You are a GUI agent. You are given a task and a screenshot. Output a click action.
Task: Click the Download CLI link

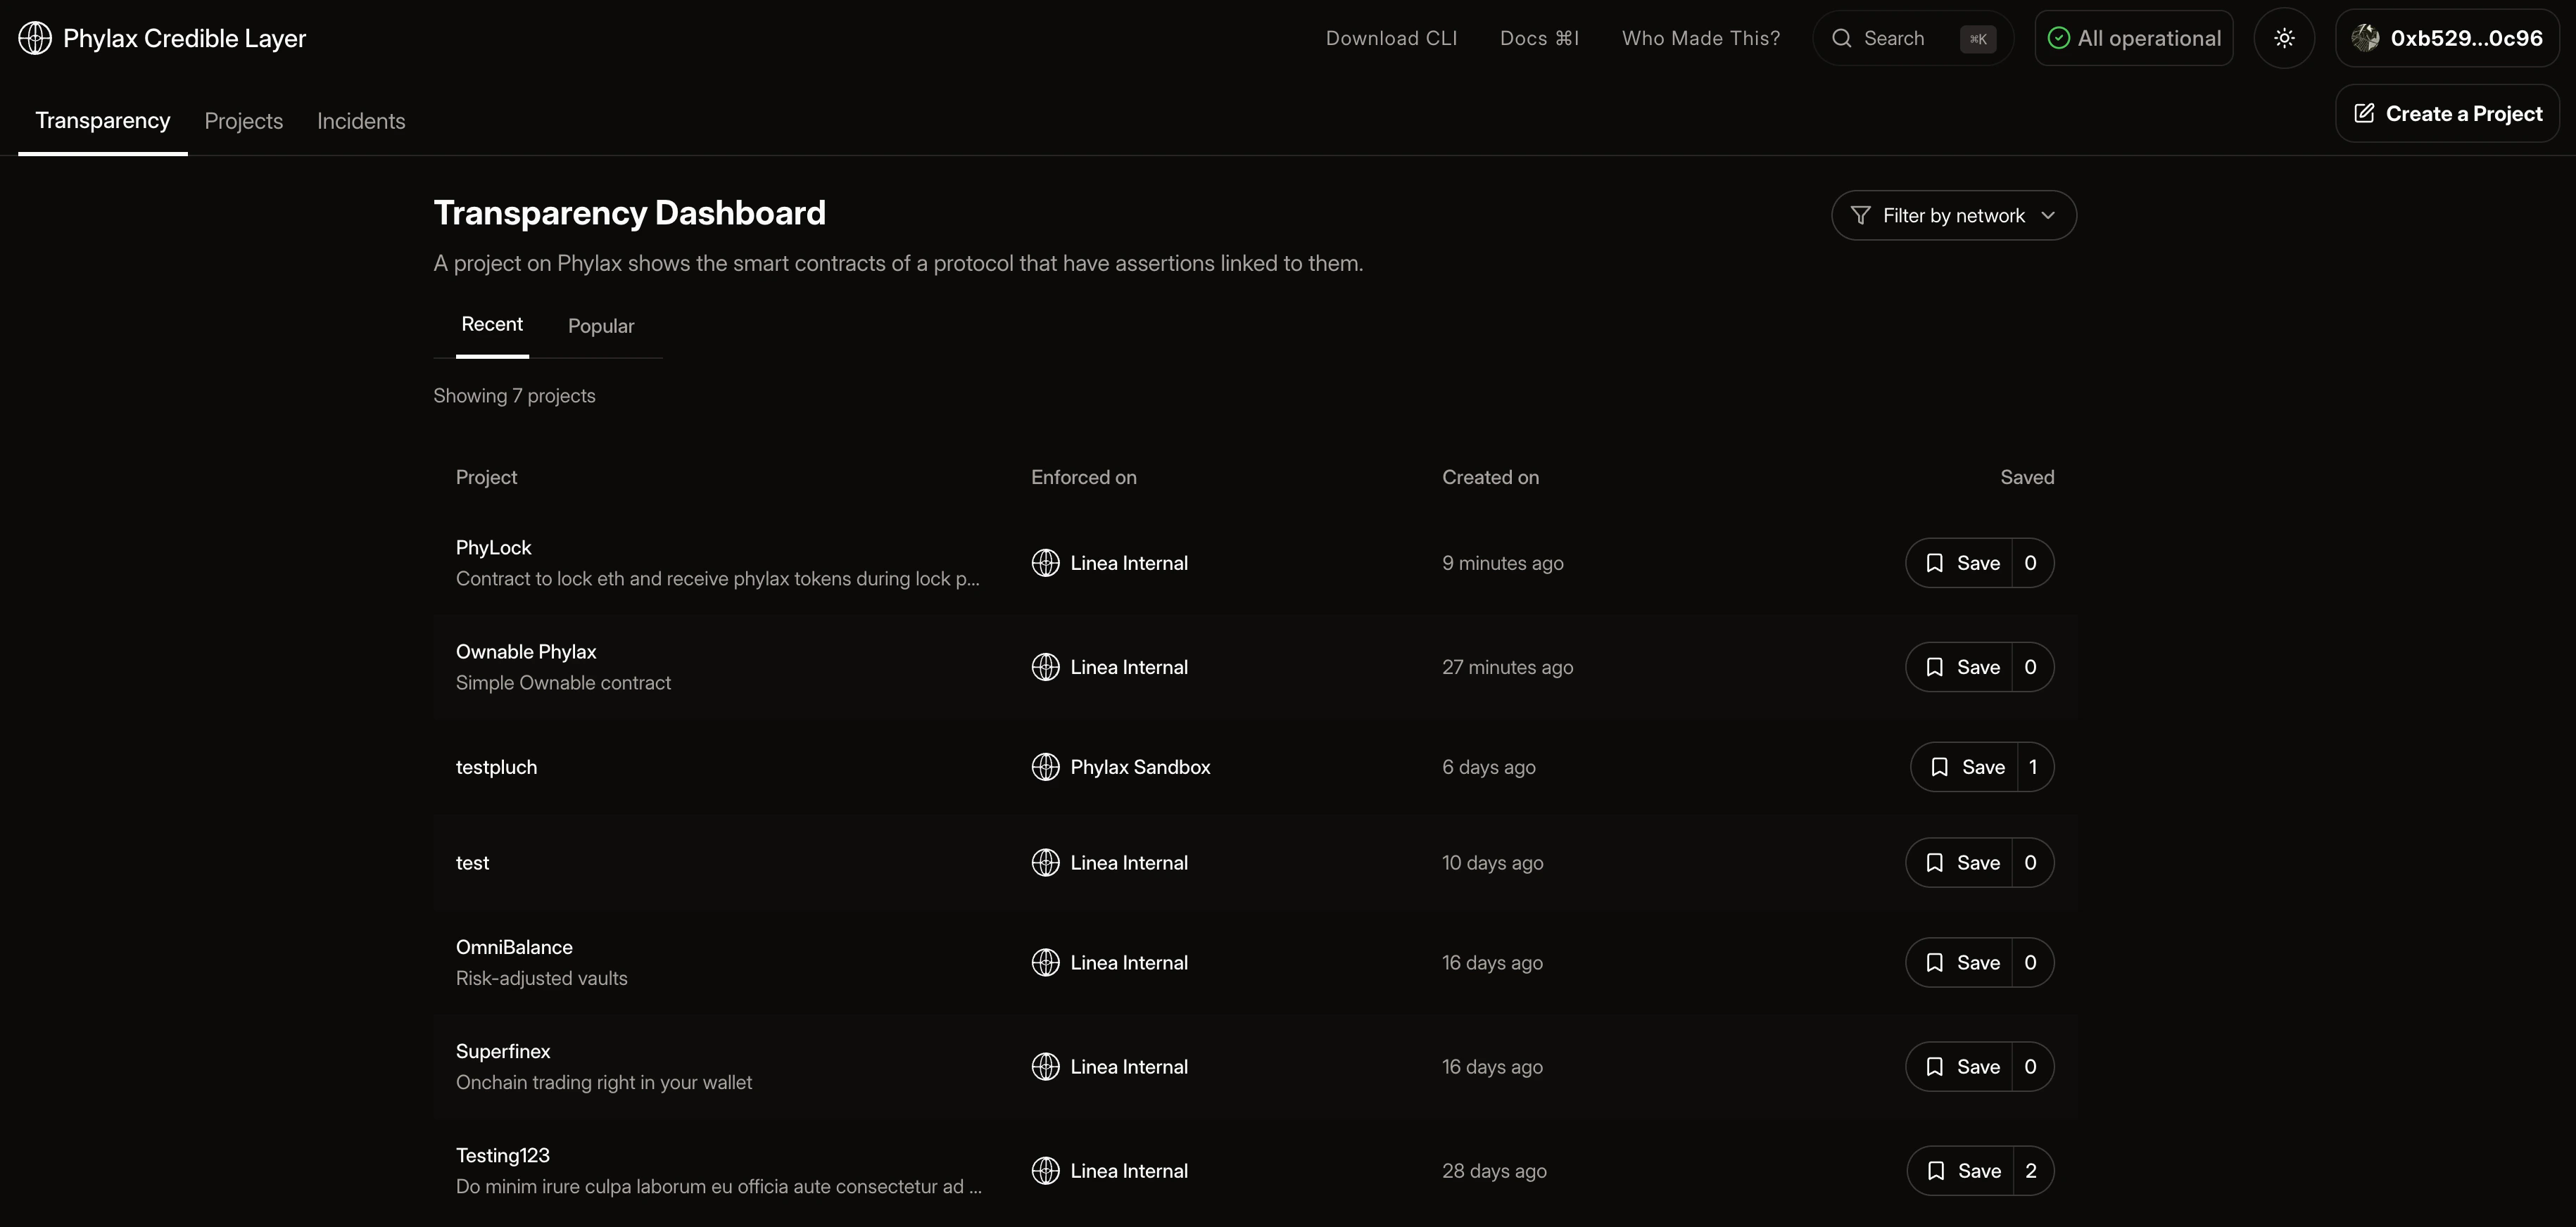click(1391, 38)
